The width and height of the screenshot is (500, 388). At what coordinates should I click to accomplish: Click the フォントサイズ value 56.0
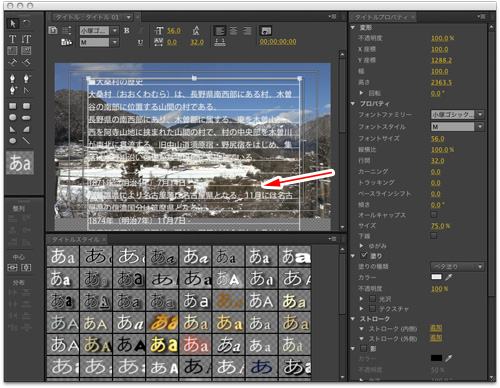(x=437, y=138)
